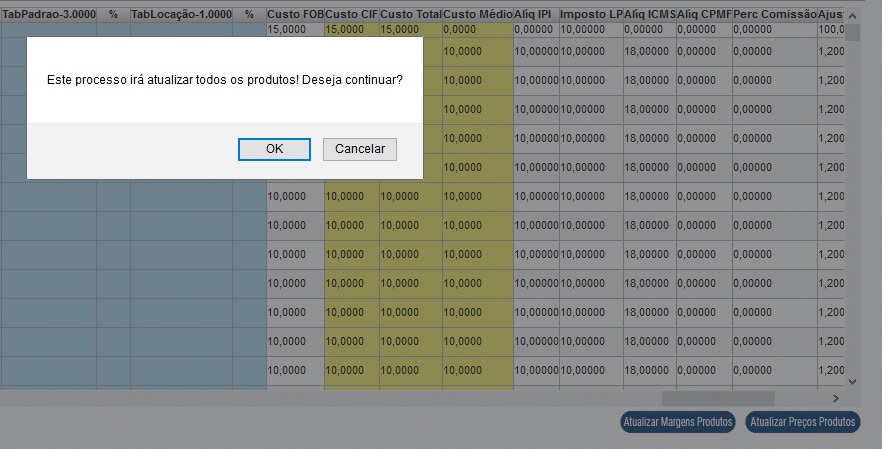Select the TabPadrao-3.0000 column header
The height and width of the screenshot is (449, 882).
[x=48, y=14]
